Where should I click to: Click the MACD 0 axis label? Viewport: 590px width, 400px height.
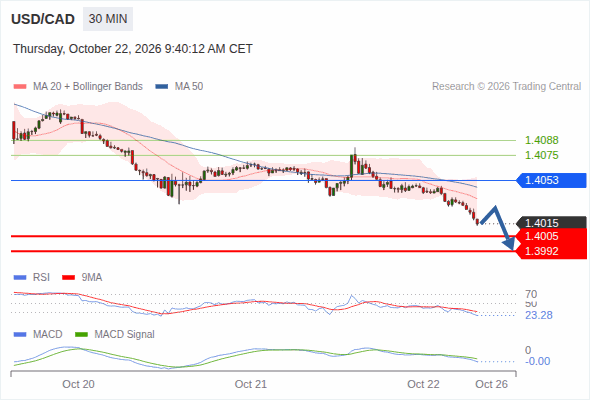pyautogui.click(x=528, y=350)
